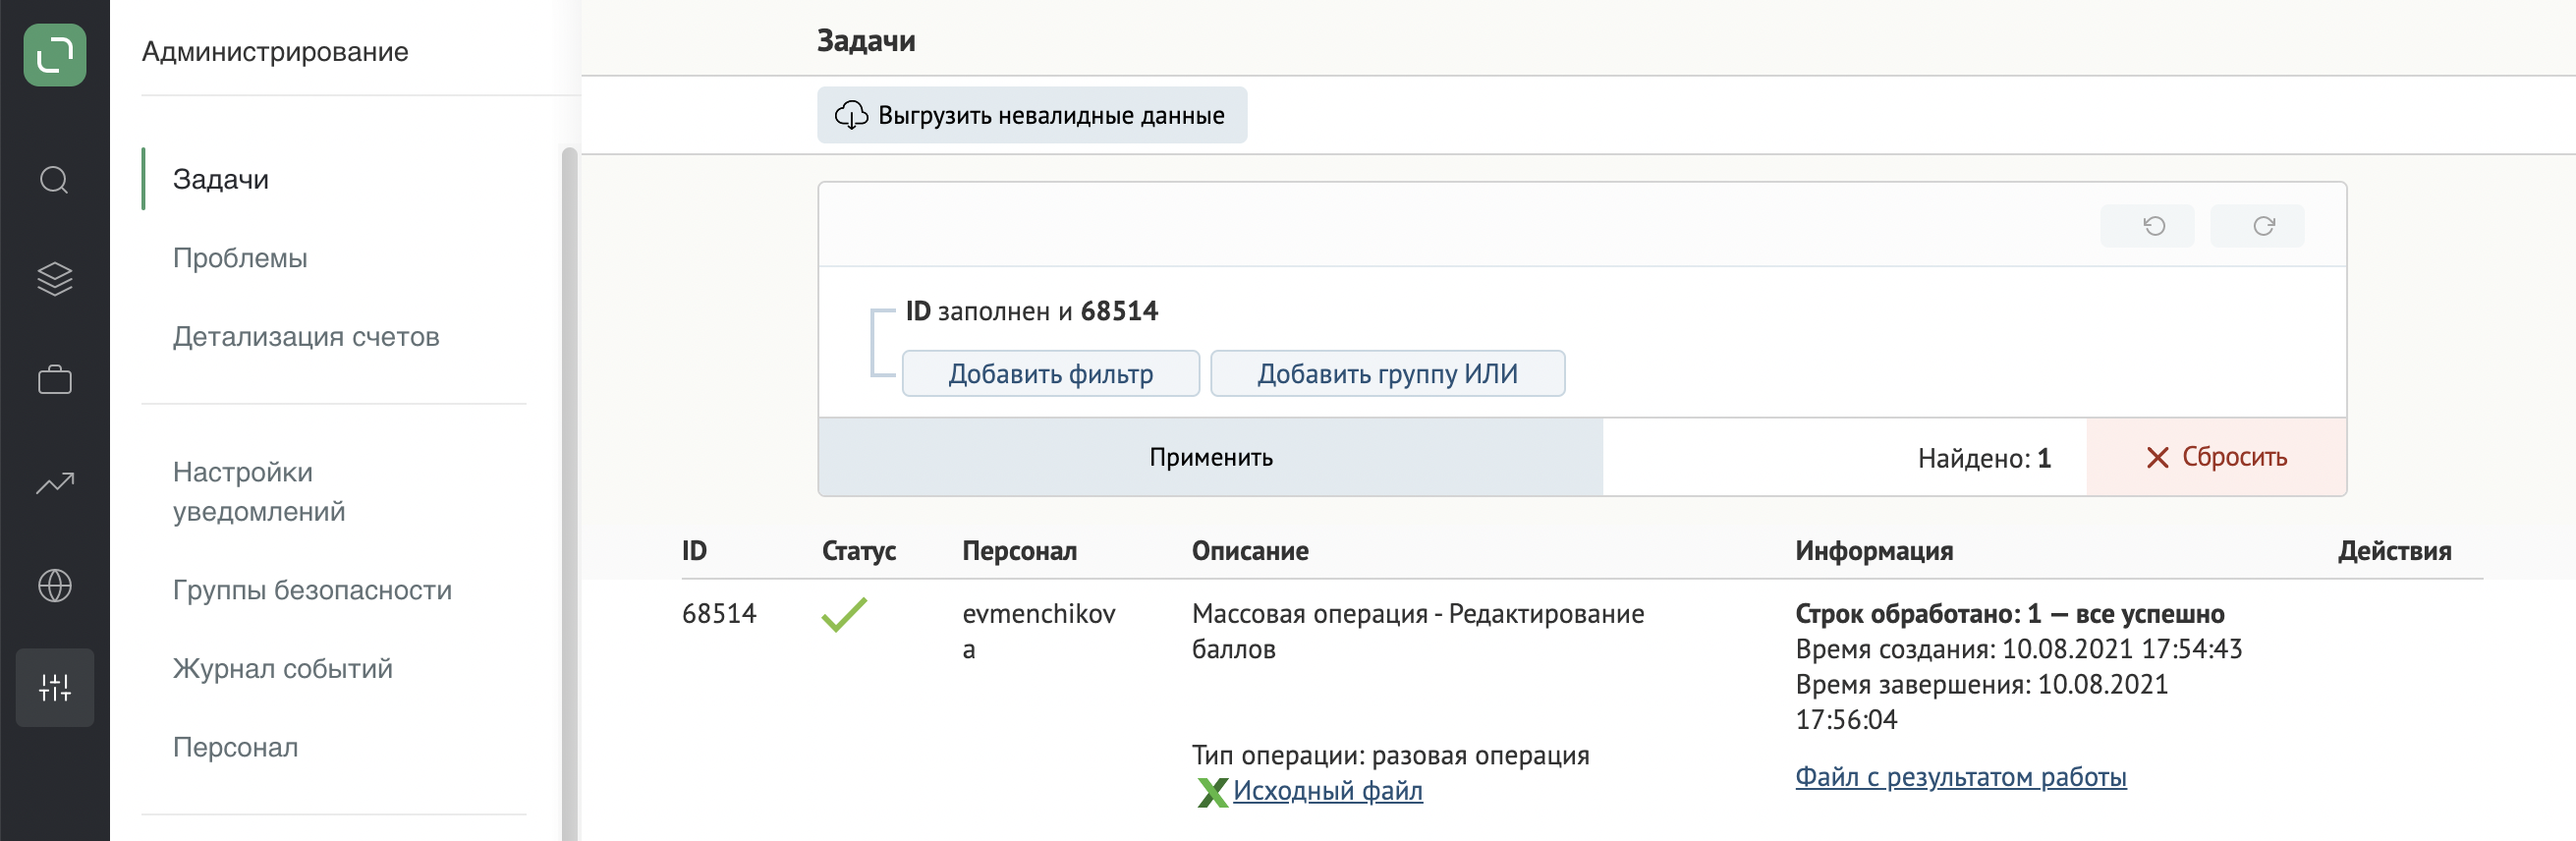The width and height of the screenshot is (2576, 841).
Task: Click the Задачи page title
Action: (866, 41)
